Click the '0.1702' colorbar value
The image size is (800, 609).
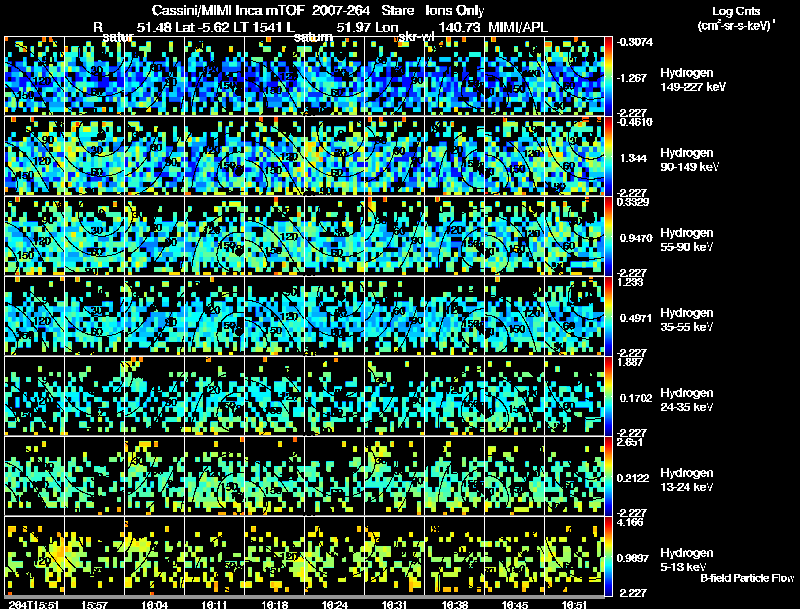636,398
